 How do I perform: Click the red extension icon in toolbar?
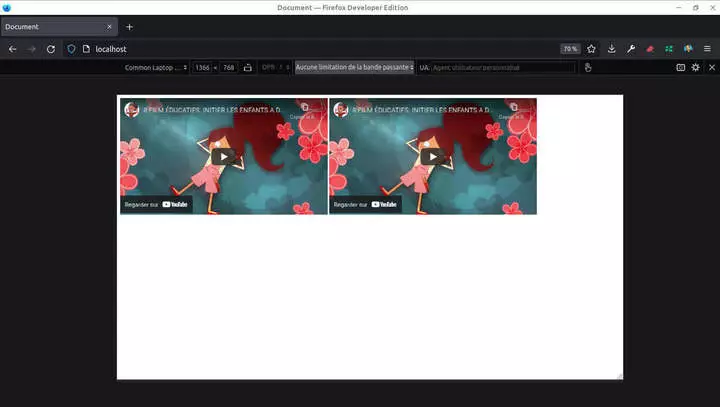(650, 49)
